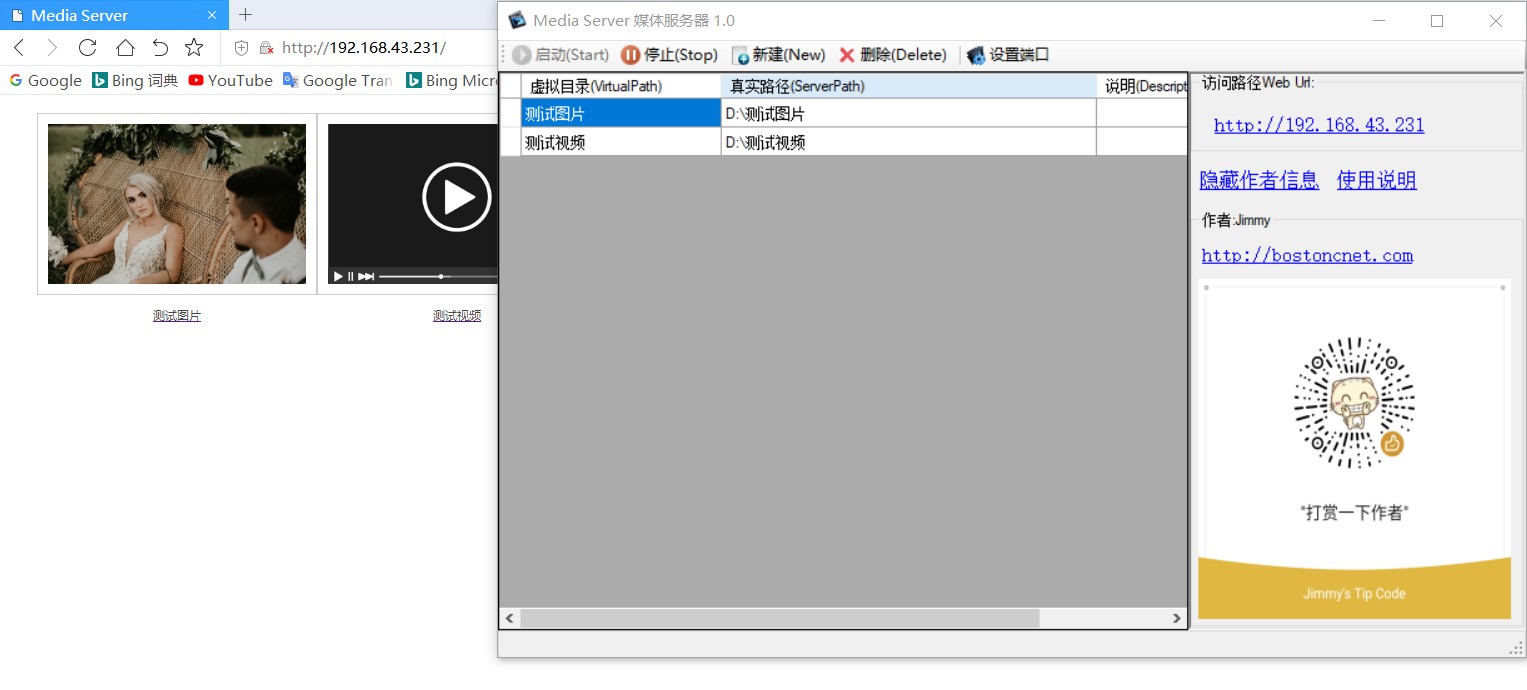
Task: Open the port settings toolbar icon
Action: 976,55
